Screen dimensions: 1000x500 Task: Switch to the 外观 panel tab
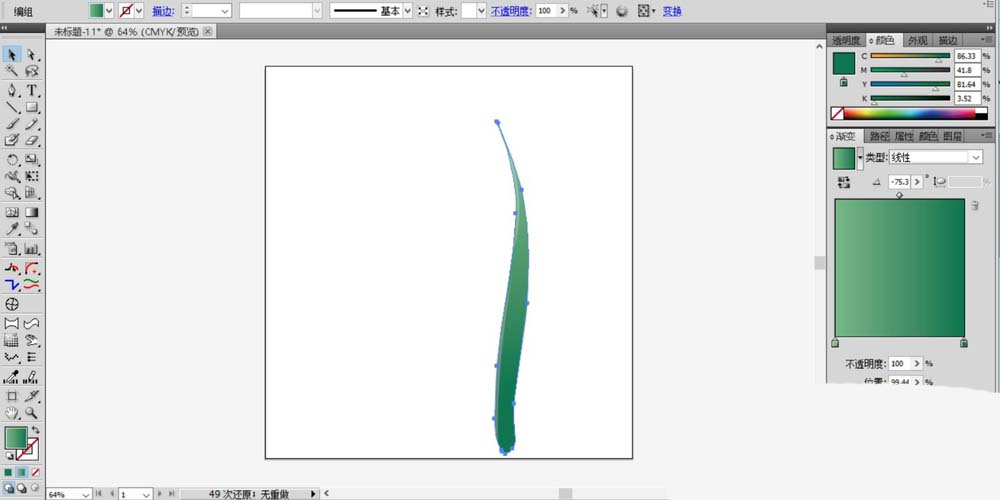tap(918, 40)
